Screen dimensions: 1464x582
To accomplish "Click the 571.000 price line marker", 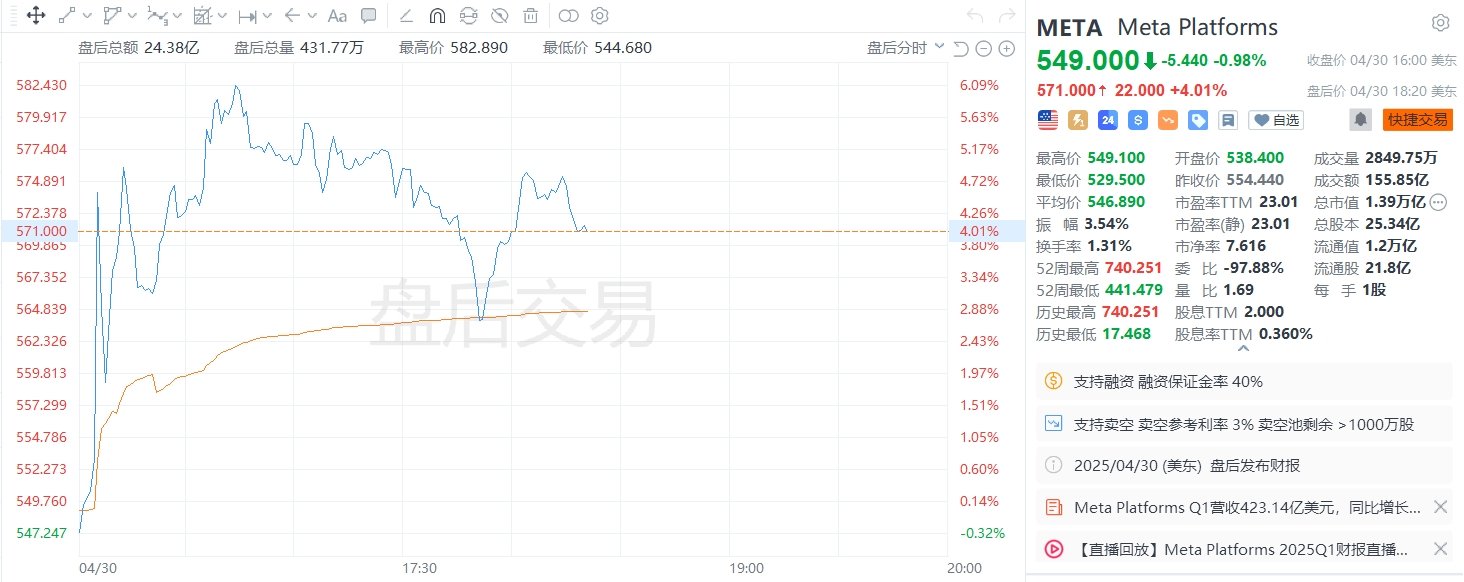I will pos(41,230).
